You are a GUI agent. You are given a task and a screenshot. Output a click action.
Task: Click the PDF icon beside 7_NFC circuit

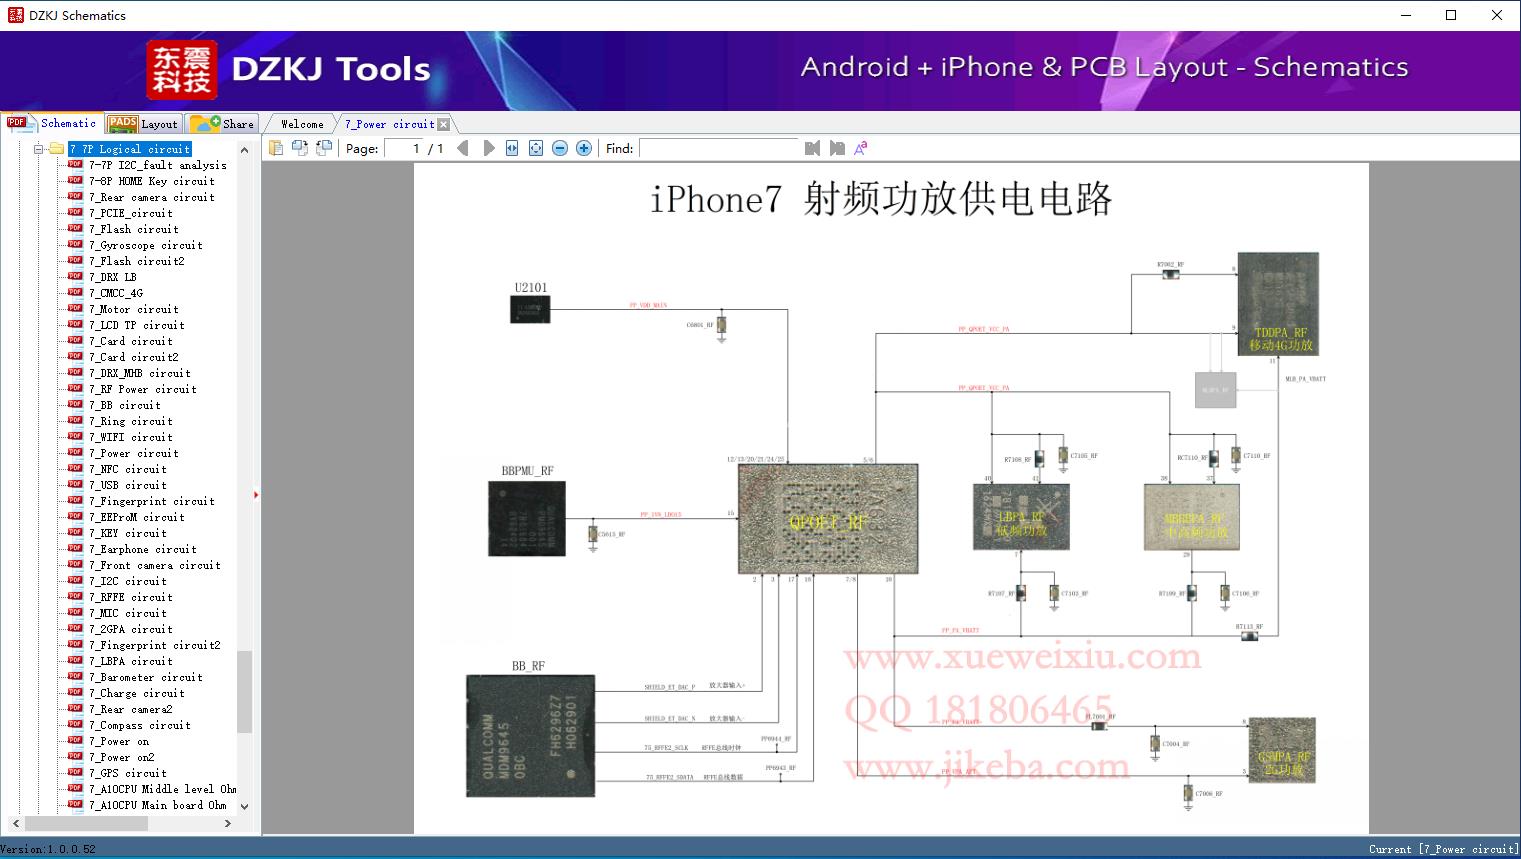coord(75,468)
